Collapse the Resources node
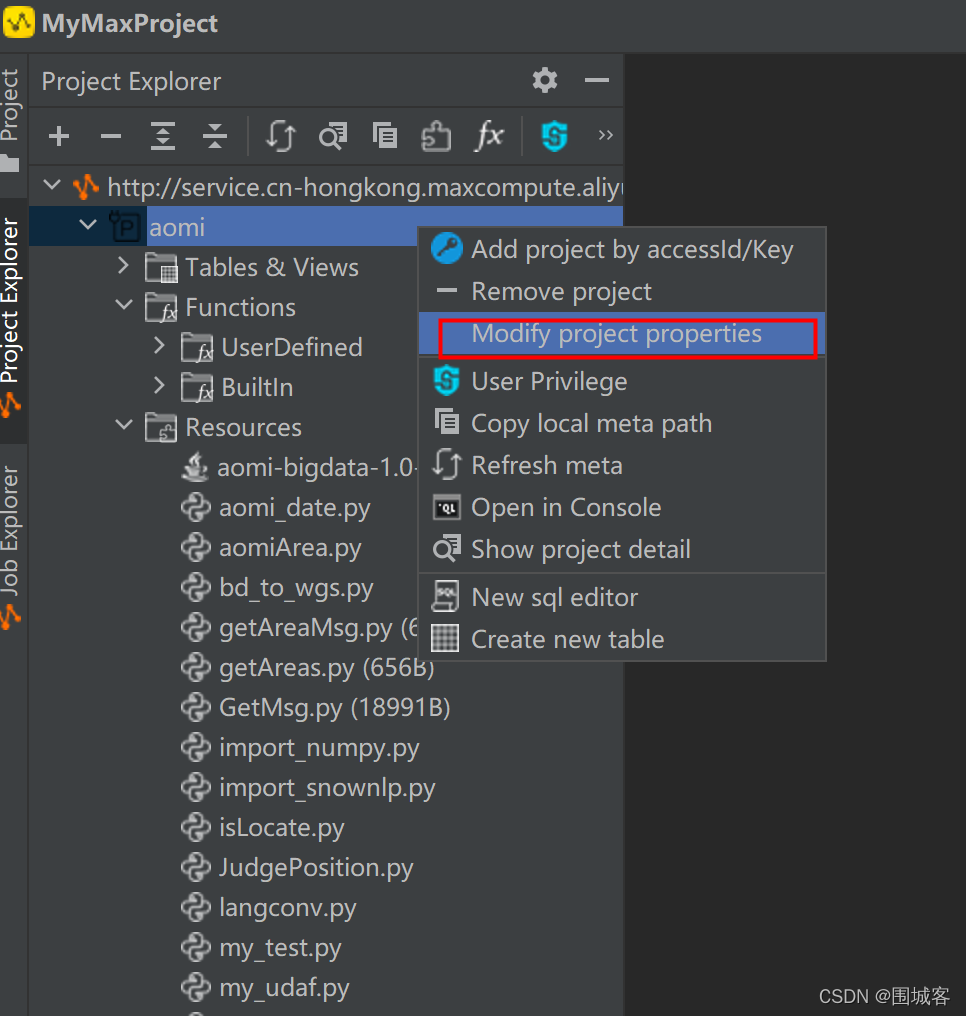966x1016 pixels. (123, 424)
